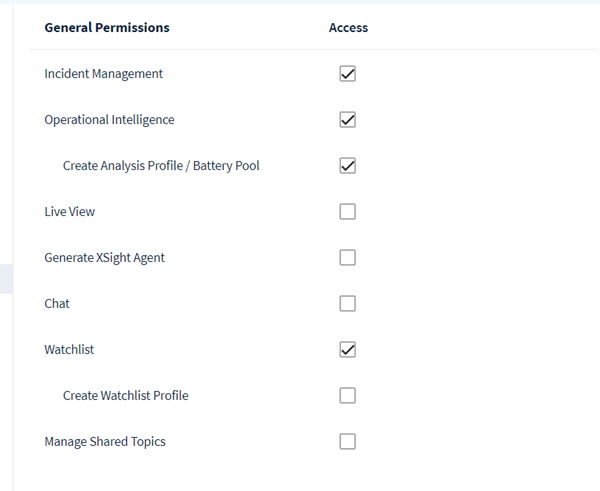Screen dimensions: 600x491
Task: Click the Live View permission label
Action: coord(70,212)
